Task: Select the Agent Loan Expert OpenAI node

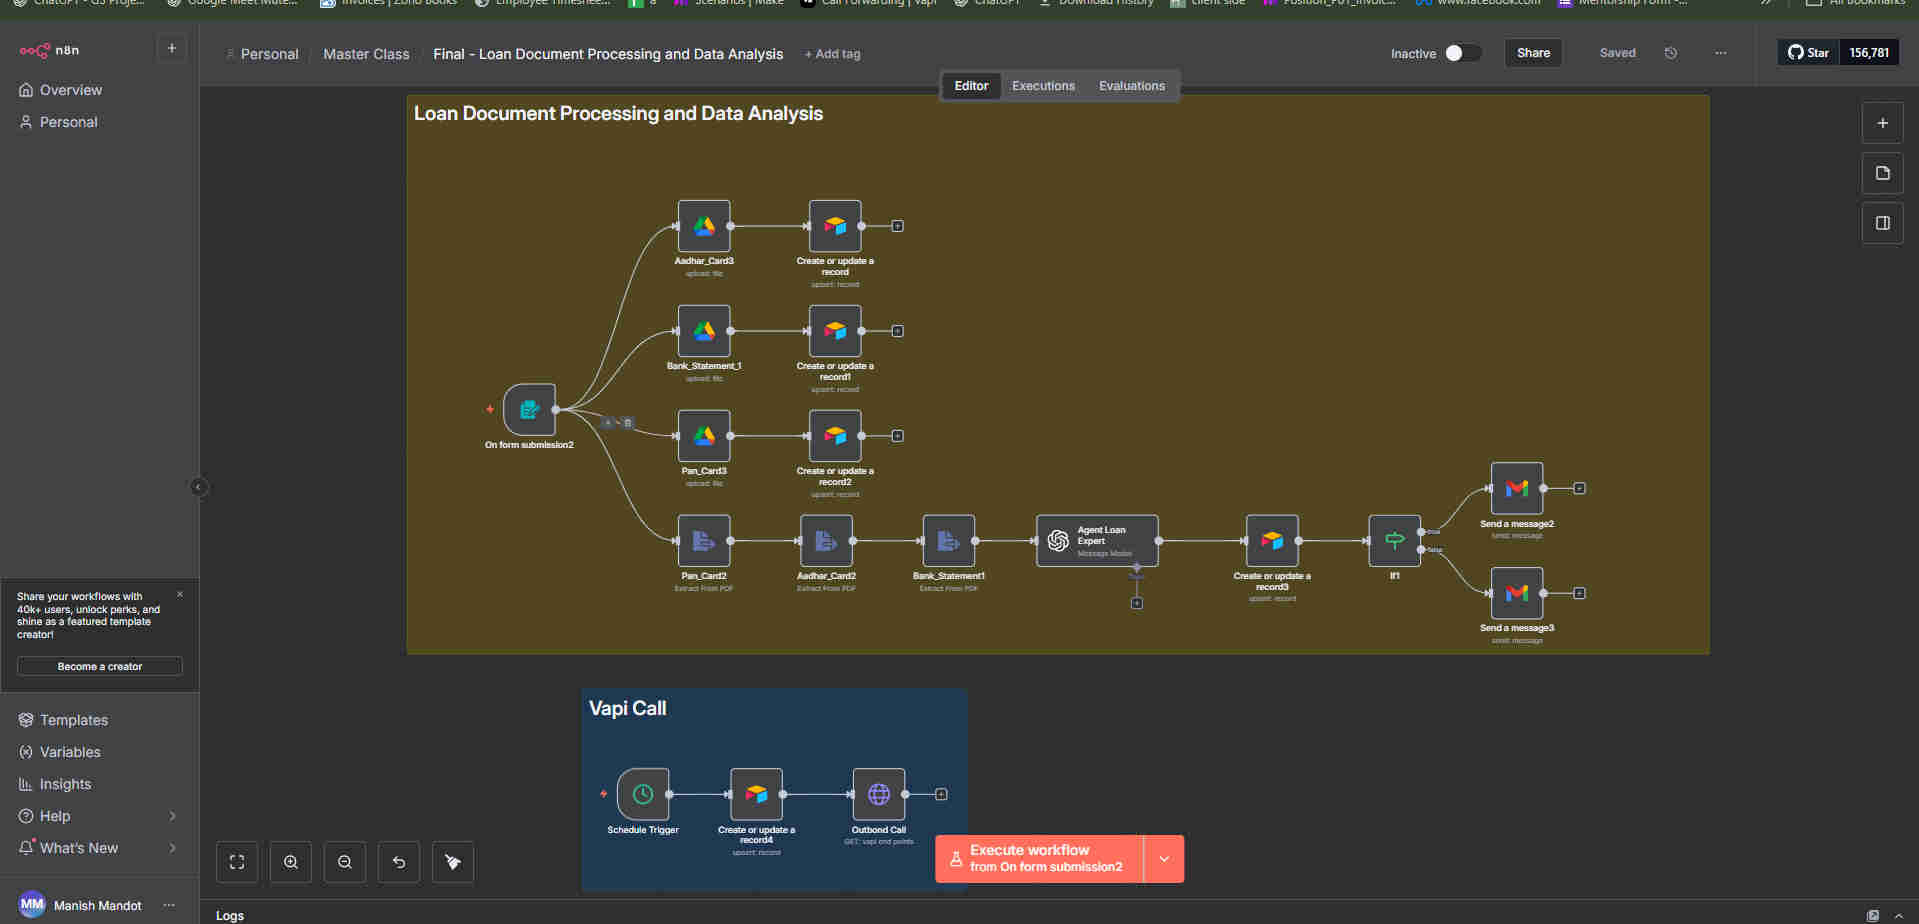Action: tap(1097, 541)
